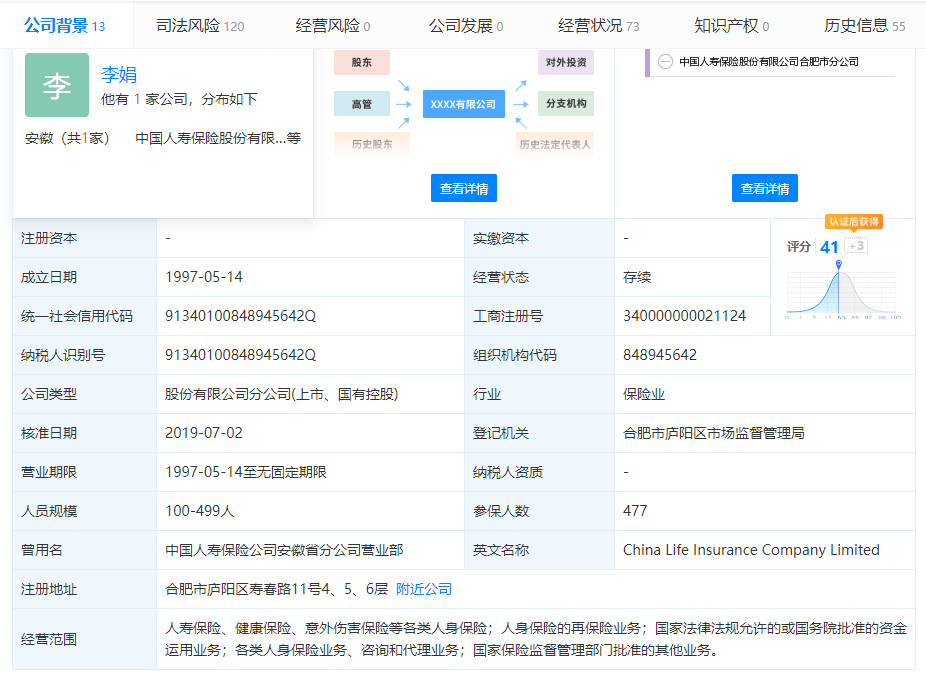Click the orange 认证后获得 badge
The image size is (926, 673).
click(x=853, y=222)
